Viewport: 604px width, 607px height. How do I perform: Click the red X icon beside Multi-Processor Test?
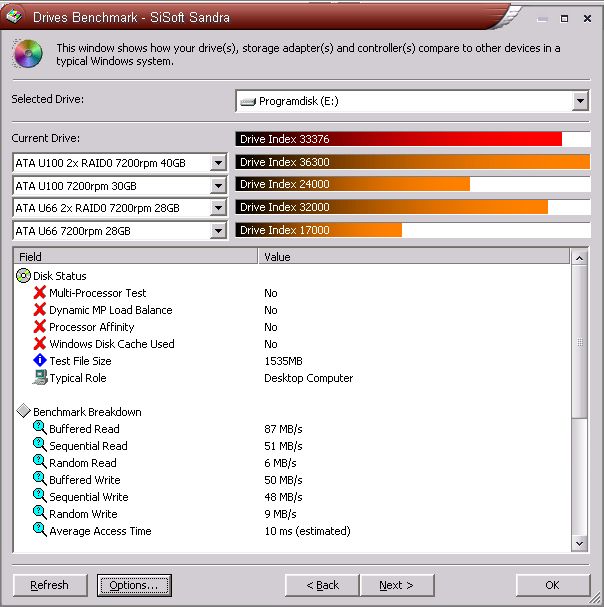pyautogui.click(x=40, y=293)
